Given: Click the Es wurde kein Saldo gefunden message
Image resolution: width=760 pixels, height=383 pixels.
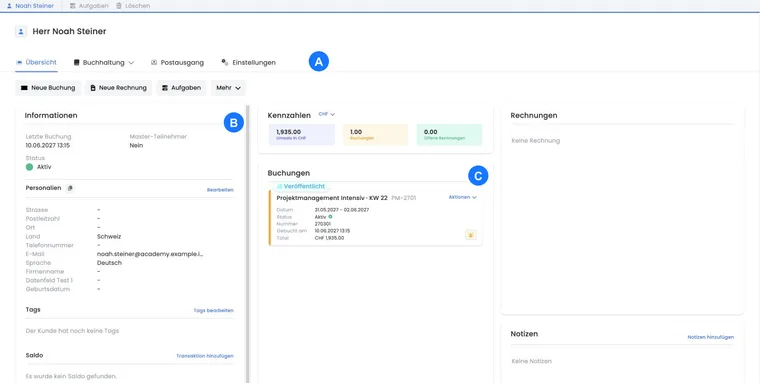Looking at the screenshot, I should [71, 376].
